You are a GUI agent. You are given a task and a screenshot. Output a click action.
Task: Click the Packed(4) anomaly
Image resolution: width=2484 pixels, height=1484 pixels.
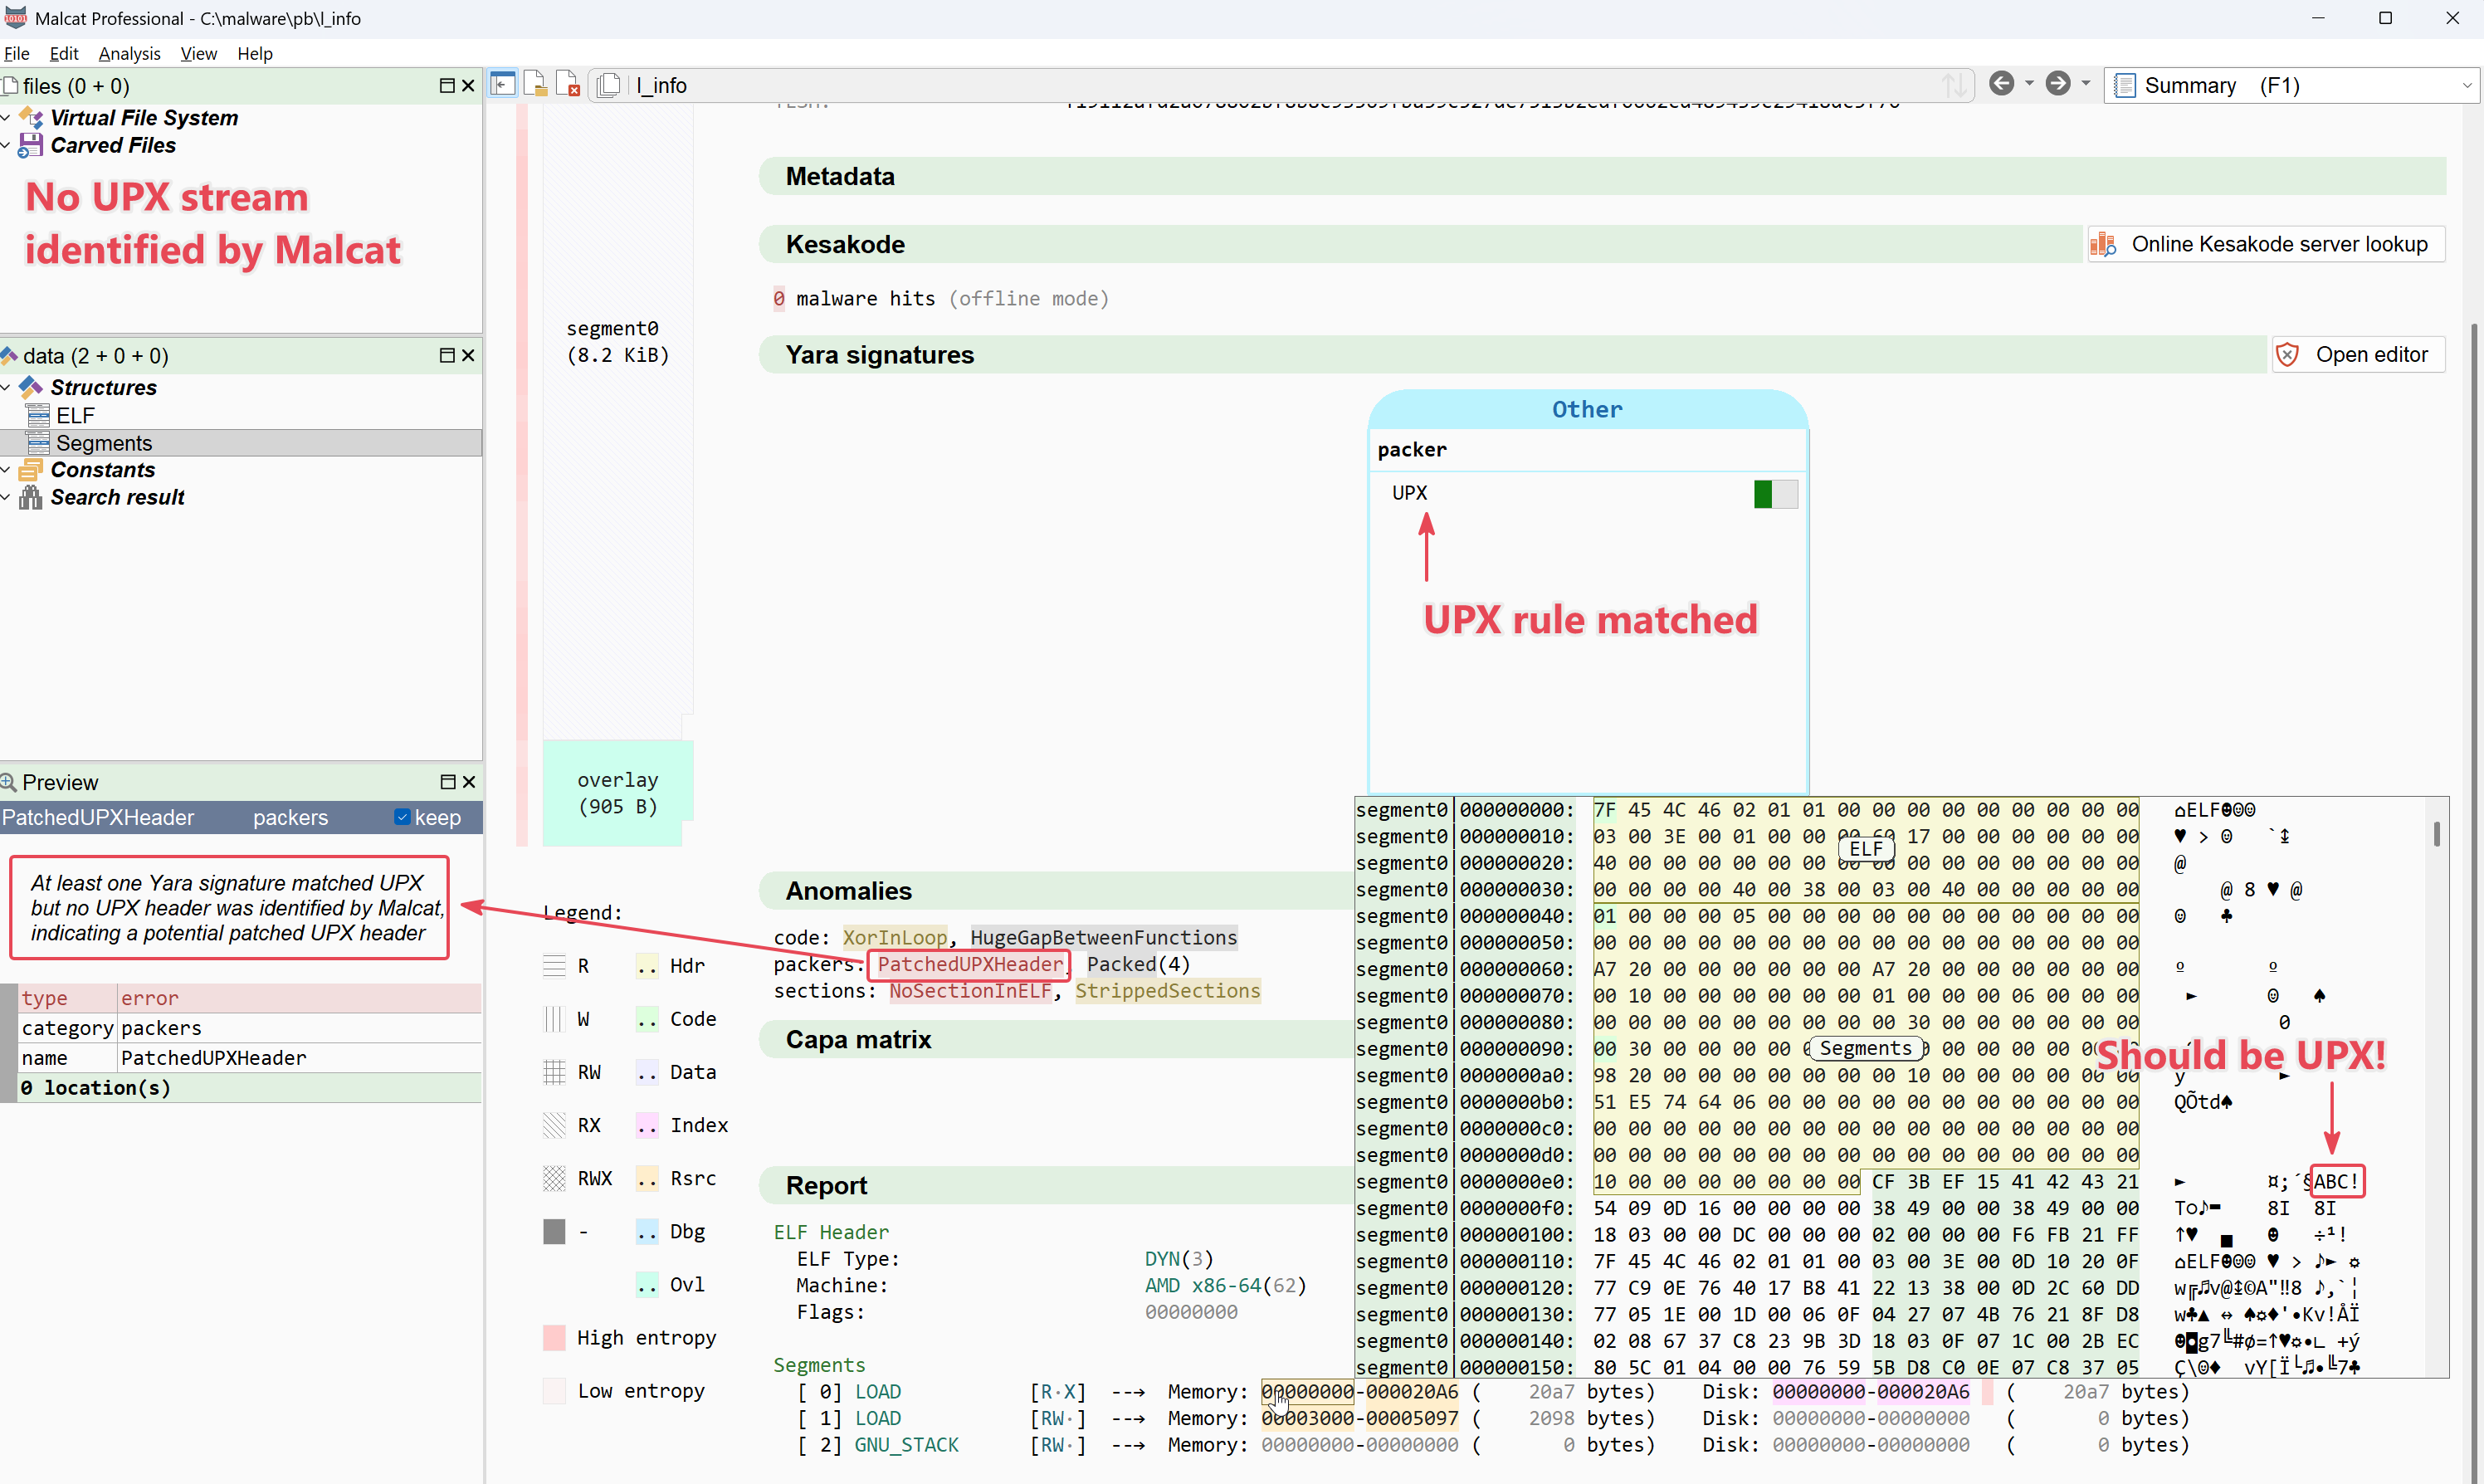(x=1138, y=964)
